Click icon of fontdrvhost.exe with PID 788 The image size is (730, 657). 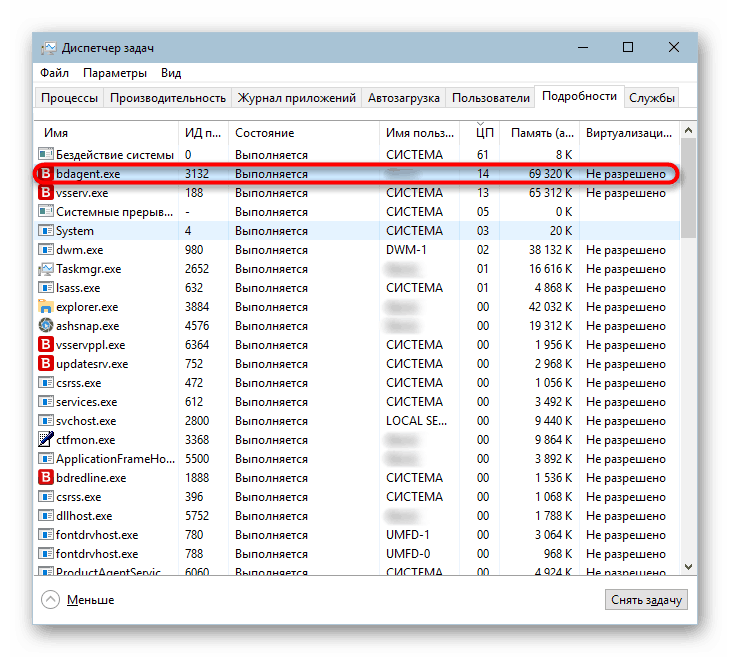46,554
